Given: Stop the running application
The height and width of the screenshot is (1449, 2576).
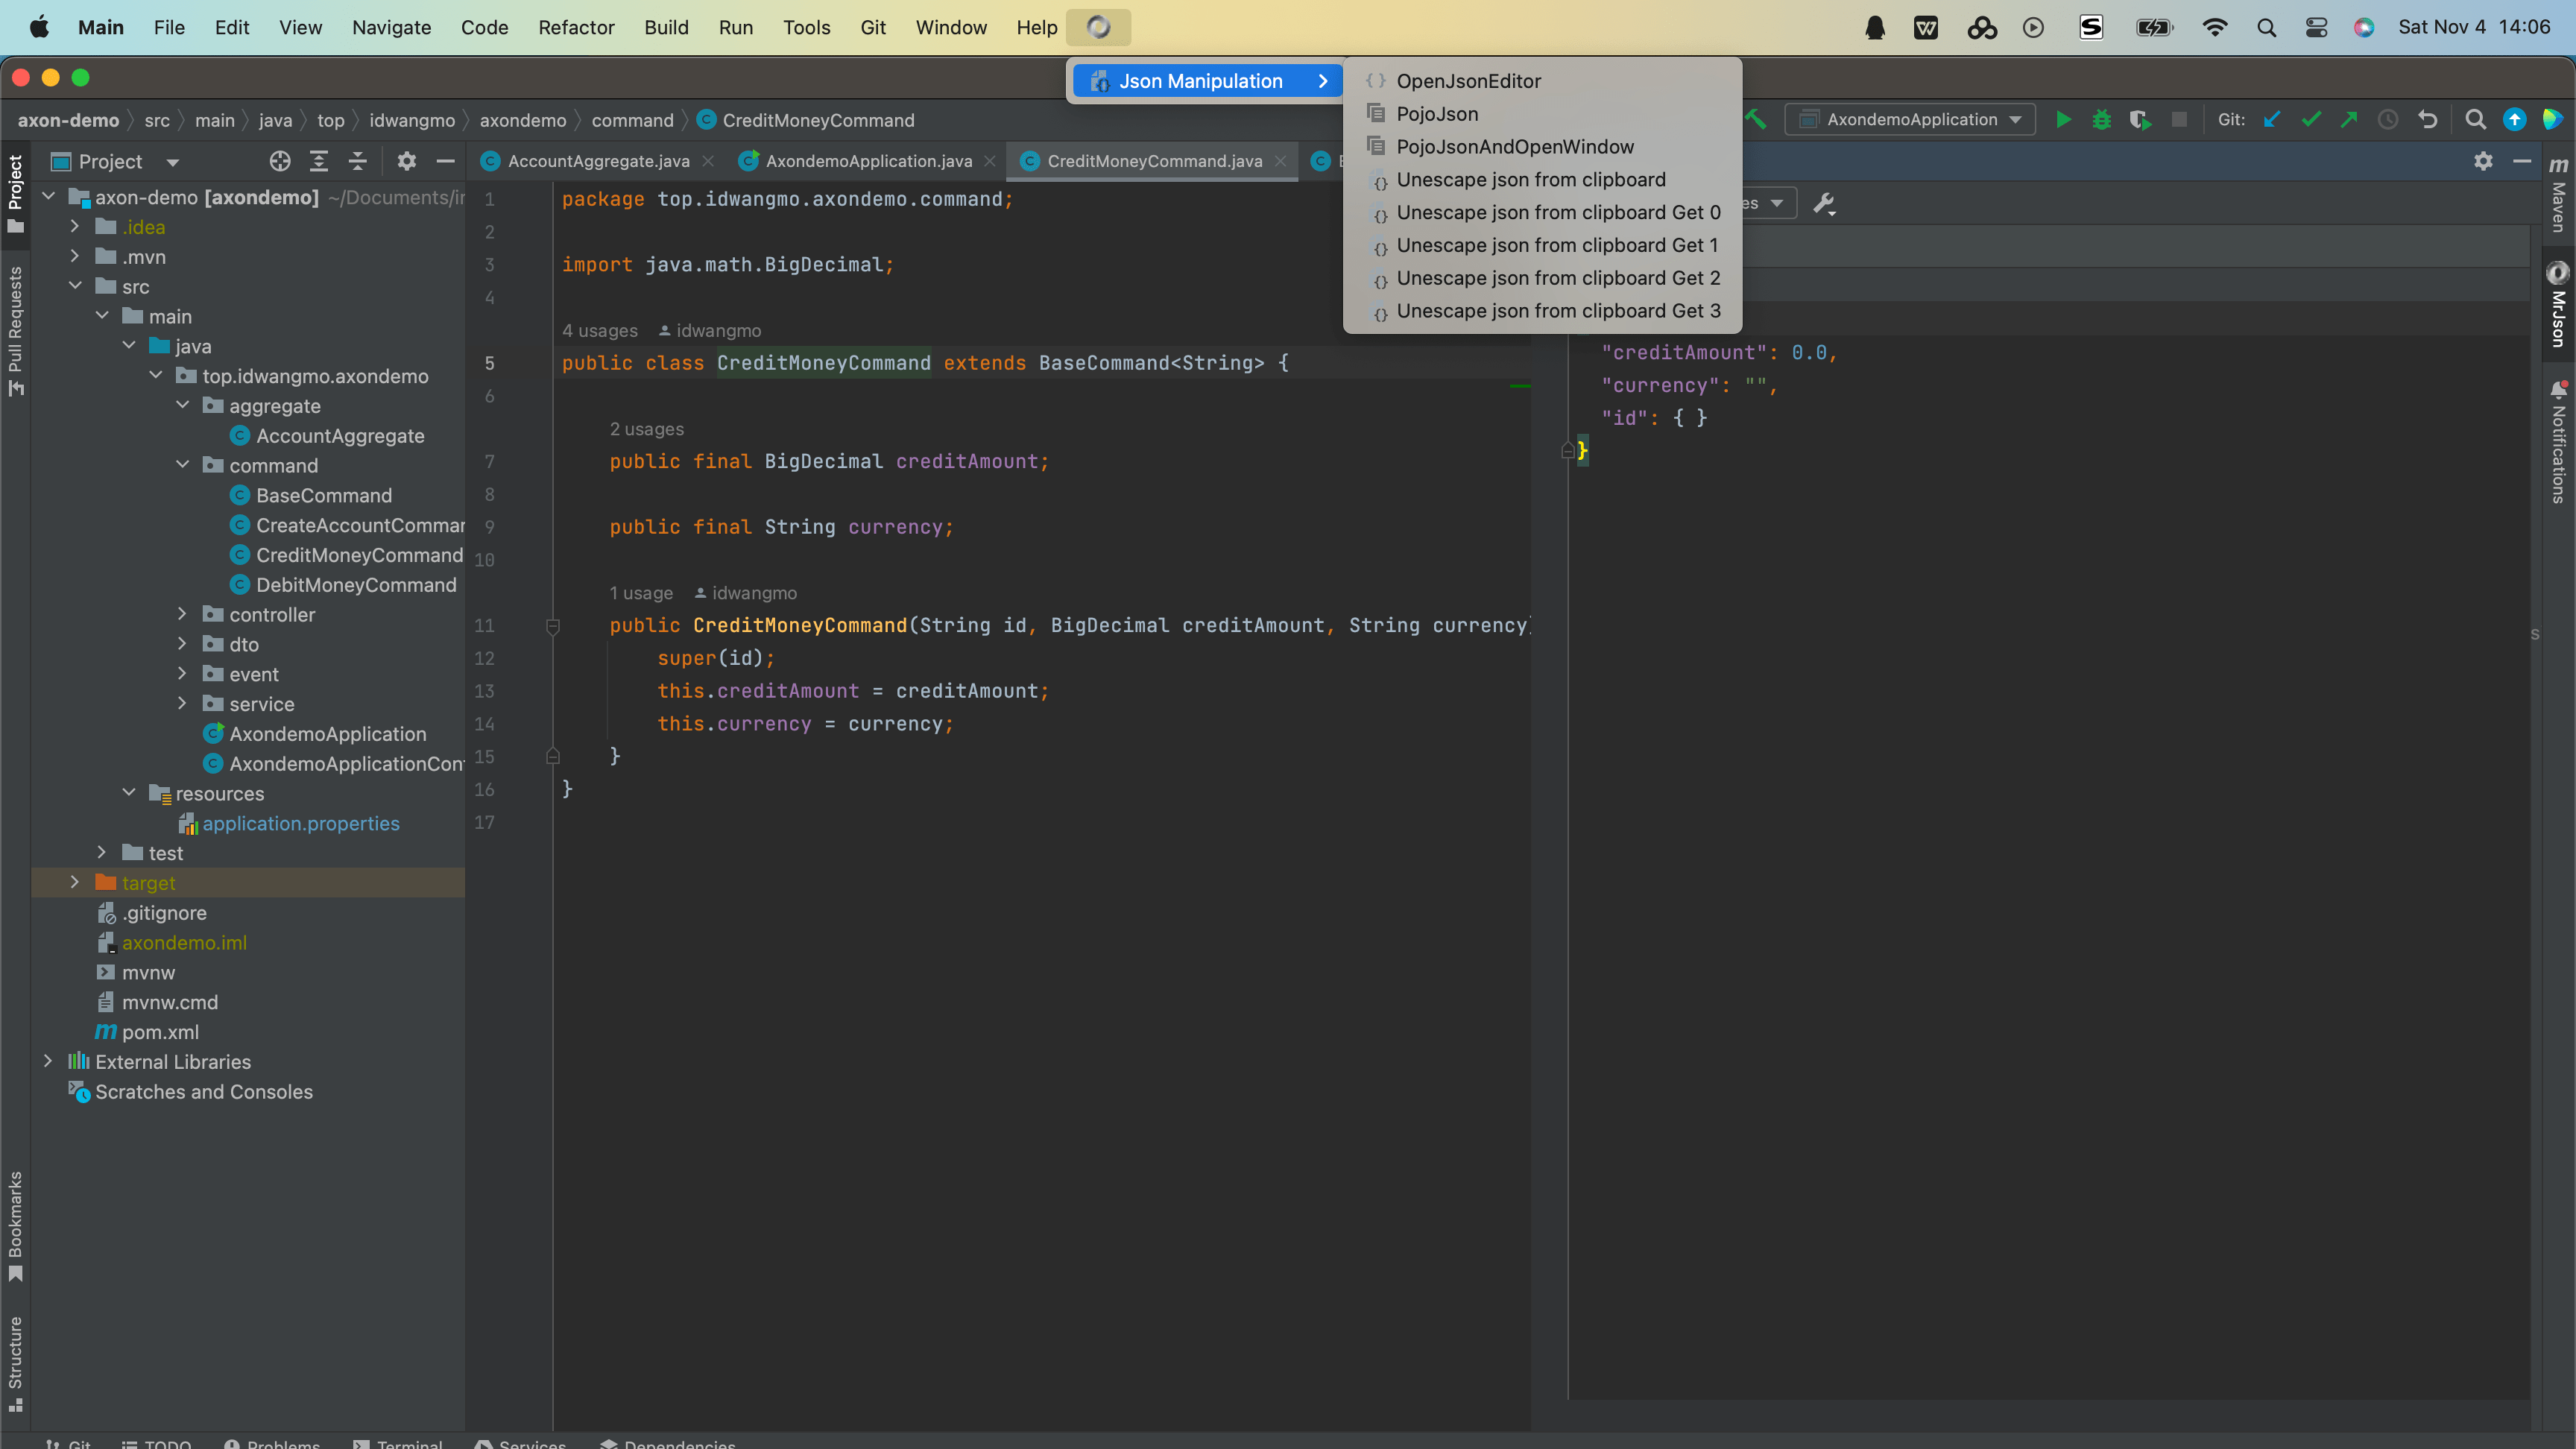Looking at the screenshot, I should click(x=2180, y=119).
